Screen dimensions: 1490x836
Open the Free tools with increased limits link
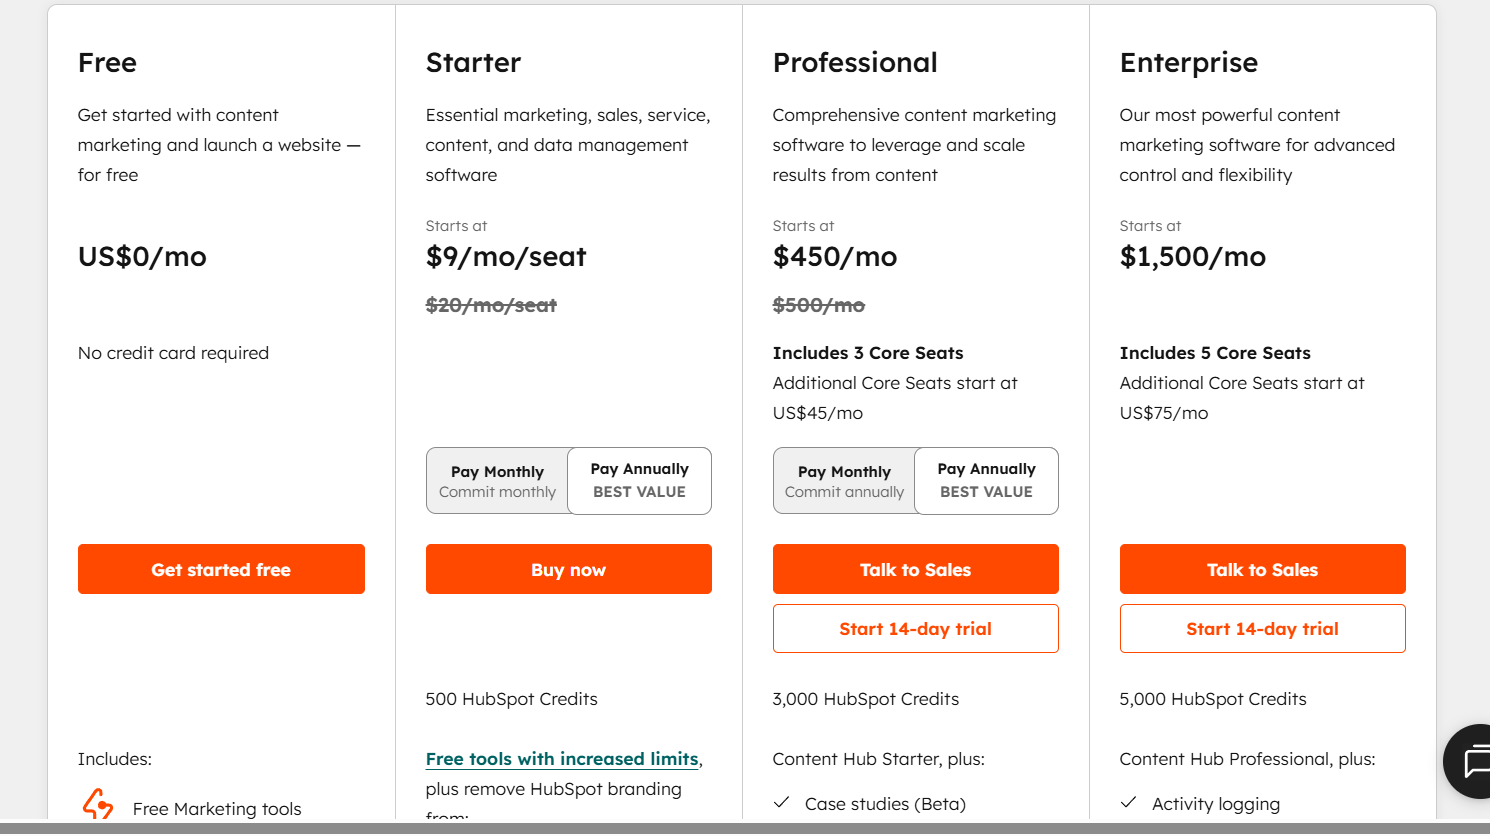562,758
